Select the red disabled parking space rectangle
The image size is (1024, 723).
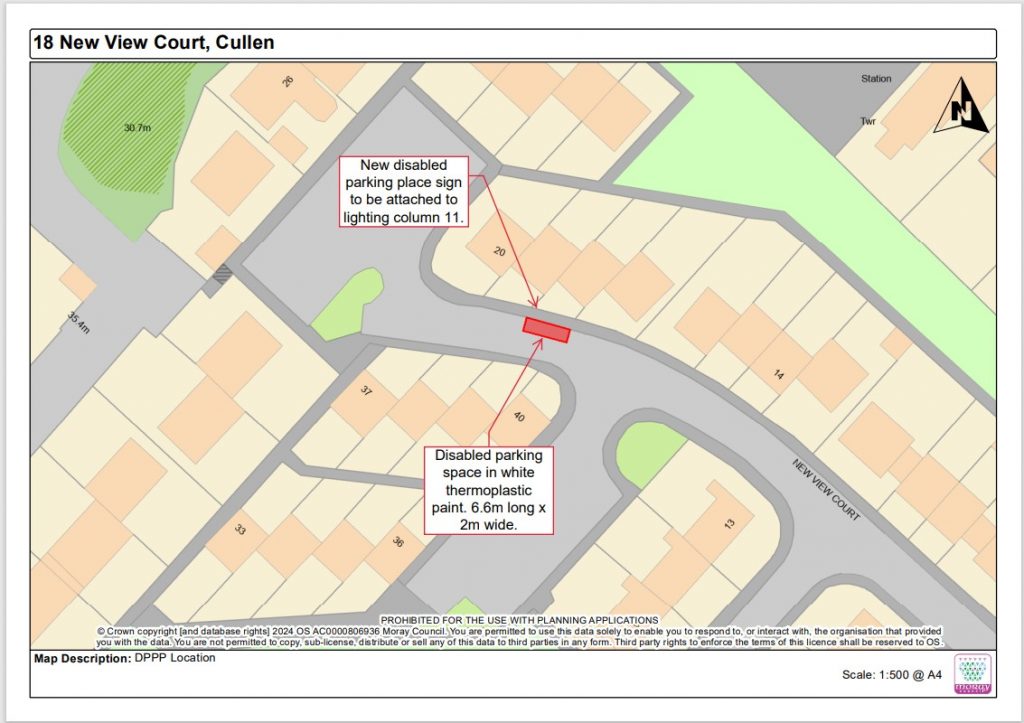point(546,329)
